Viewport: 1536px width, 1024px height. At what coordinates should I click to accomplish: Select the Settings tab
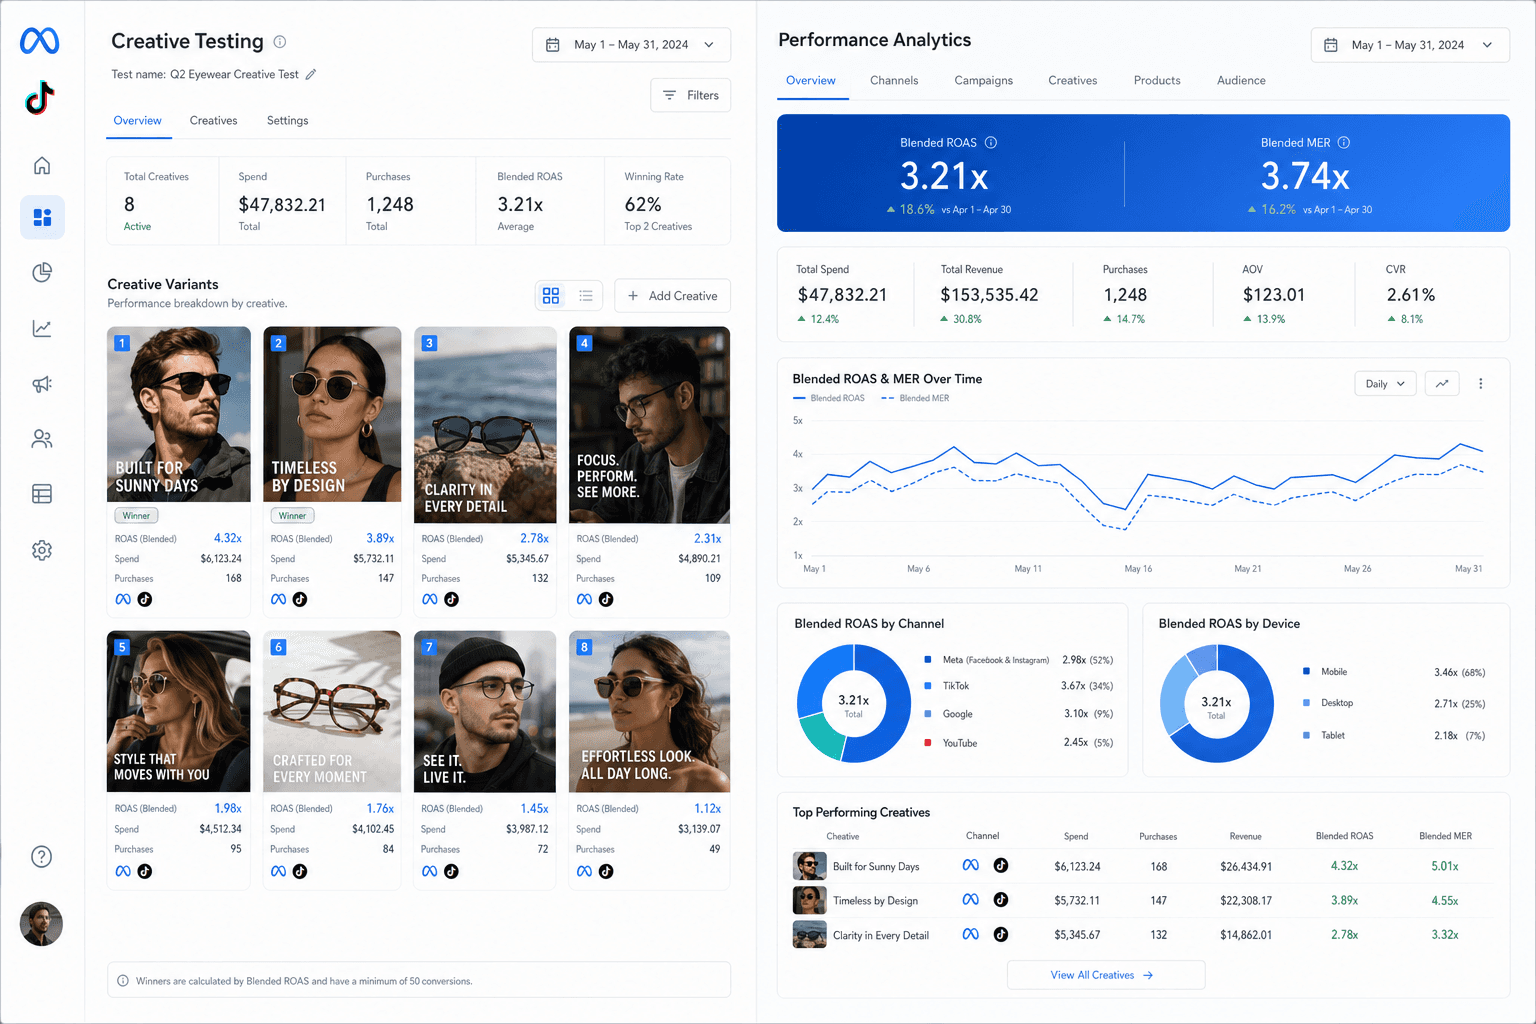coord(288,121)
